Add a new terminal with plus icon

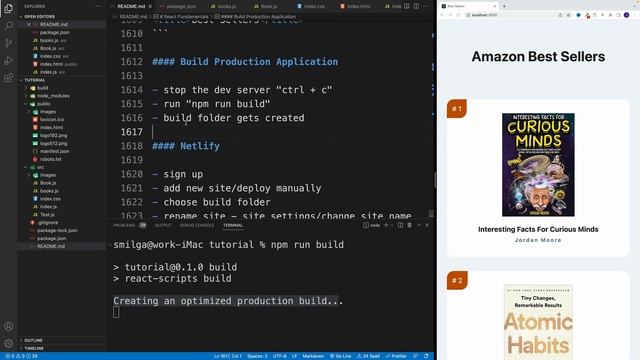[386, 225]
